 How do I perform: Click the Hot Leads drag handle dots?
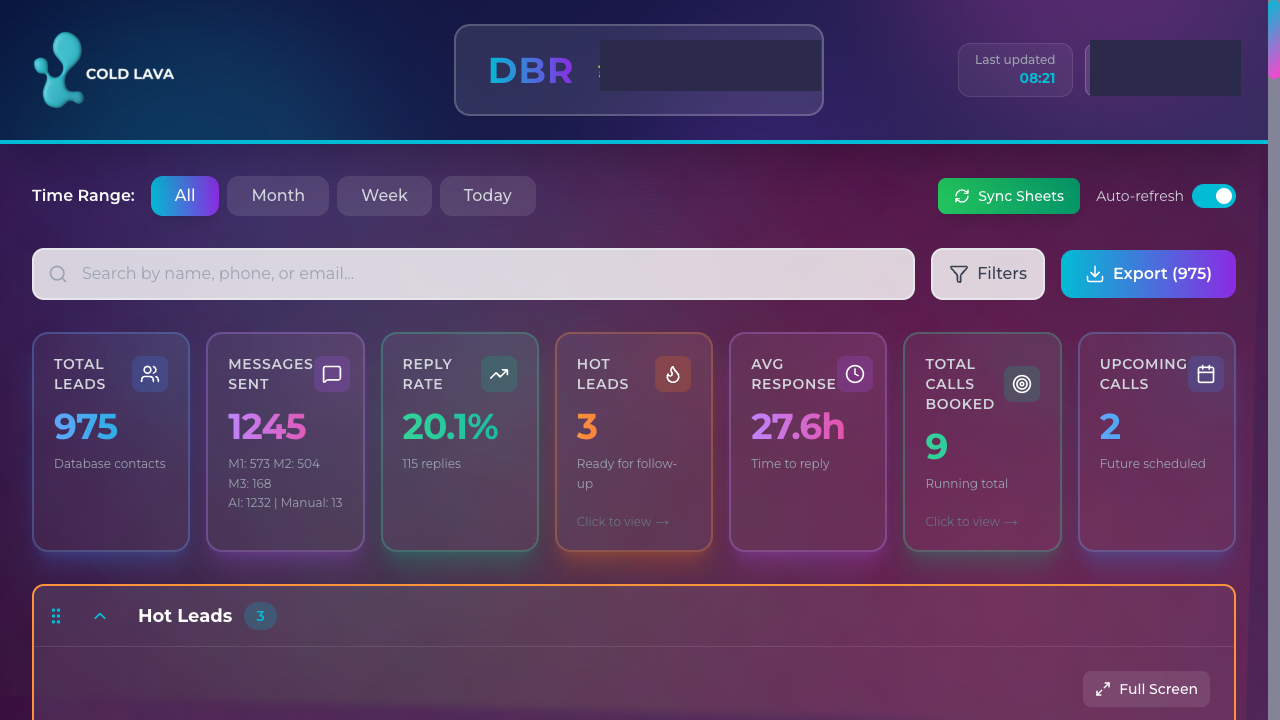click(56, 616)
